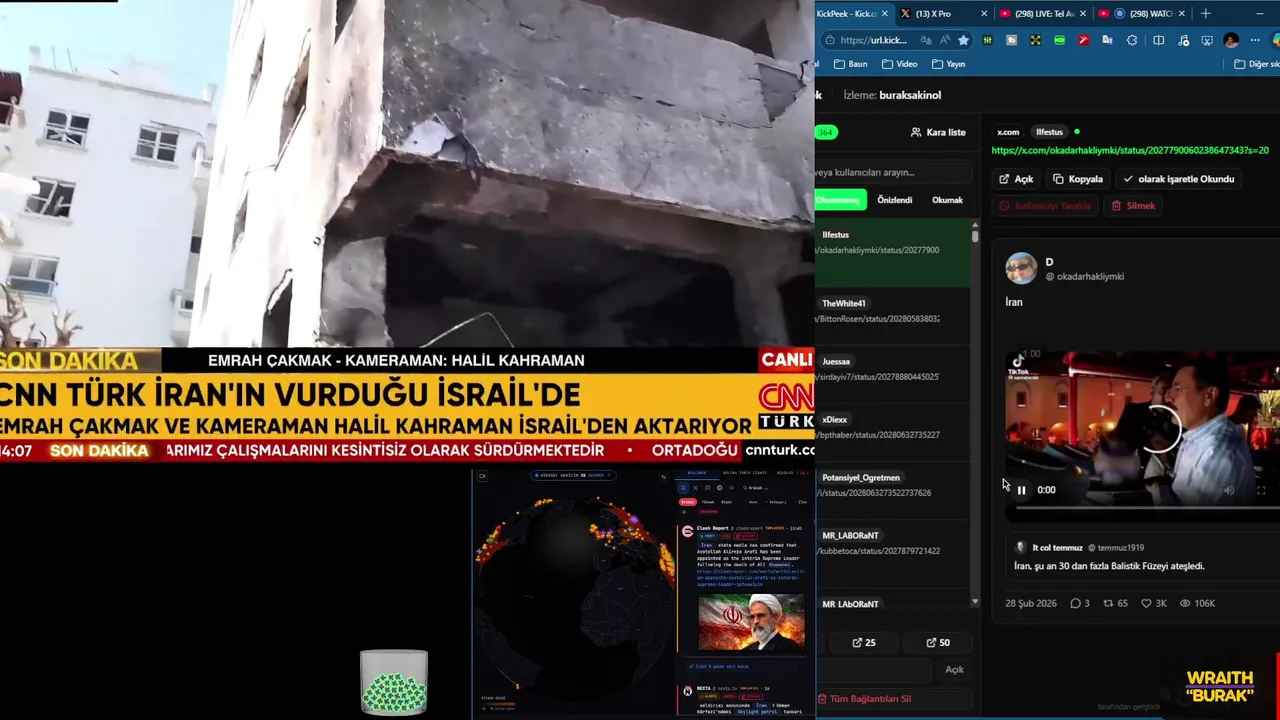Click the Ilfestus user chip
The height and width of the screenshot is (720, 1280).
click(1049, 132)
